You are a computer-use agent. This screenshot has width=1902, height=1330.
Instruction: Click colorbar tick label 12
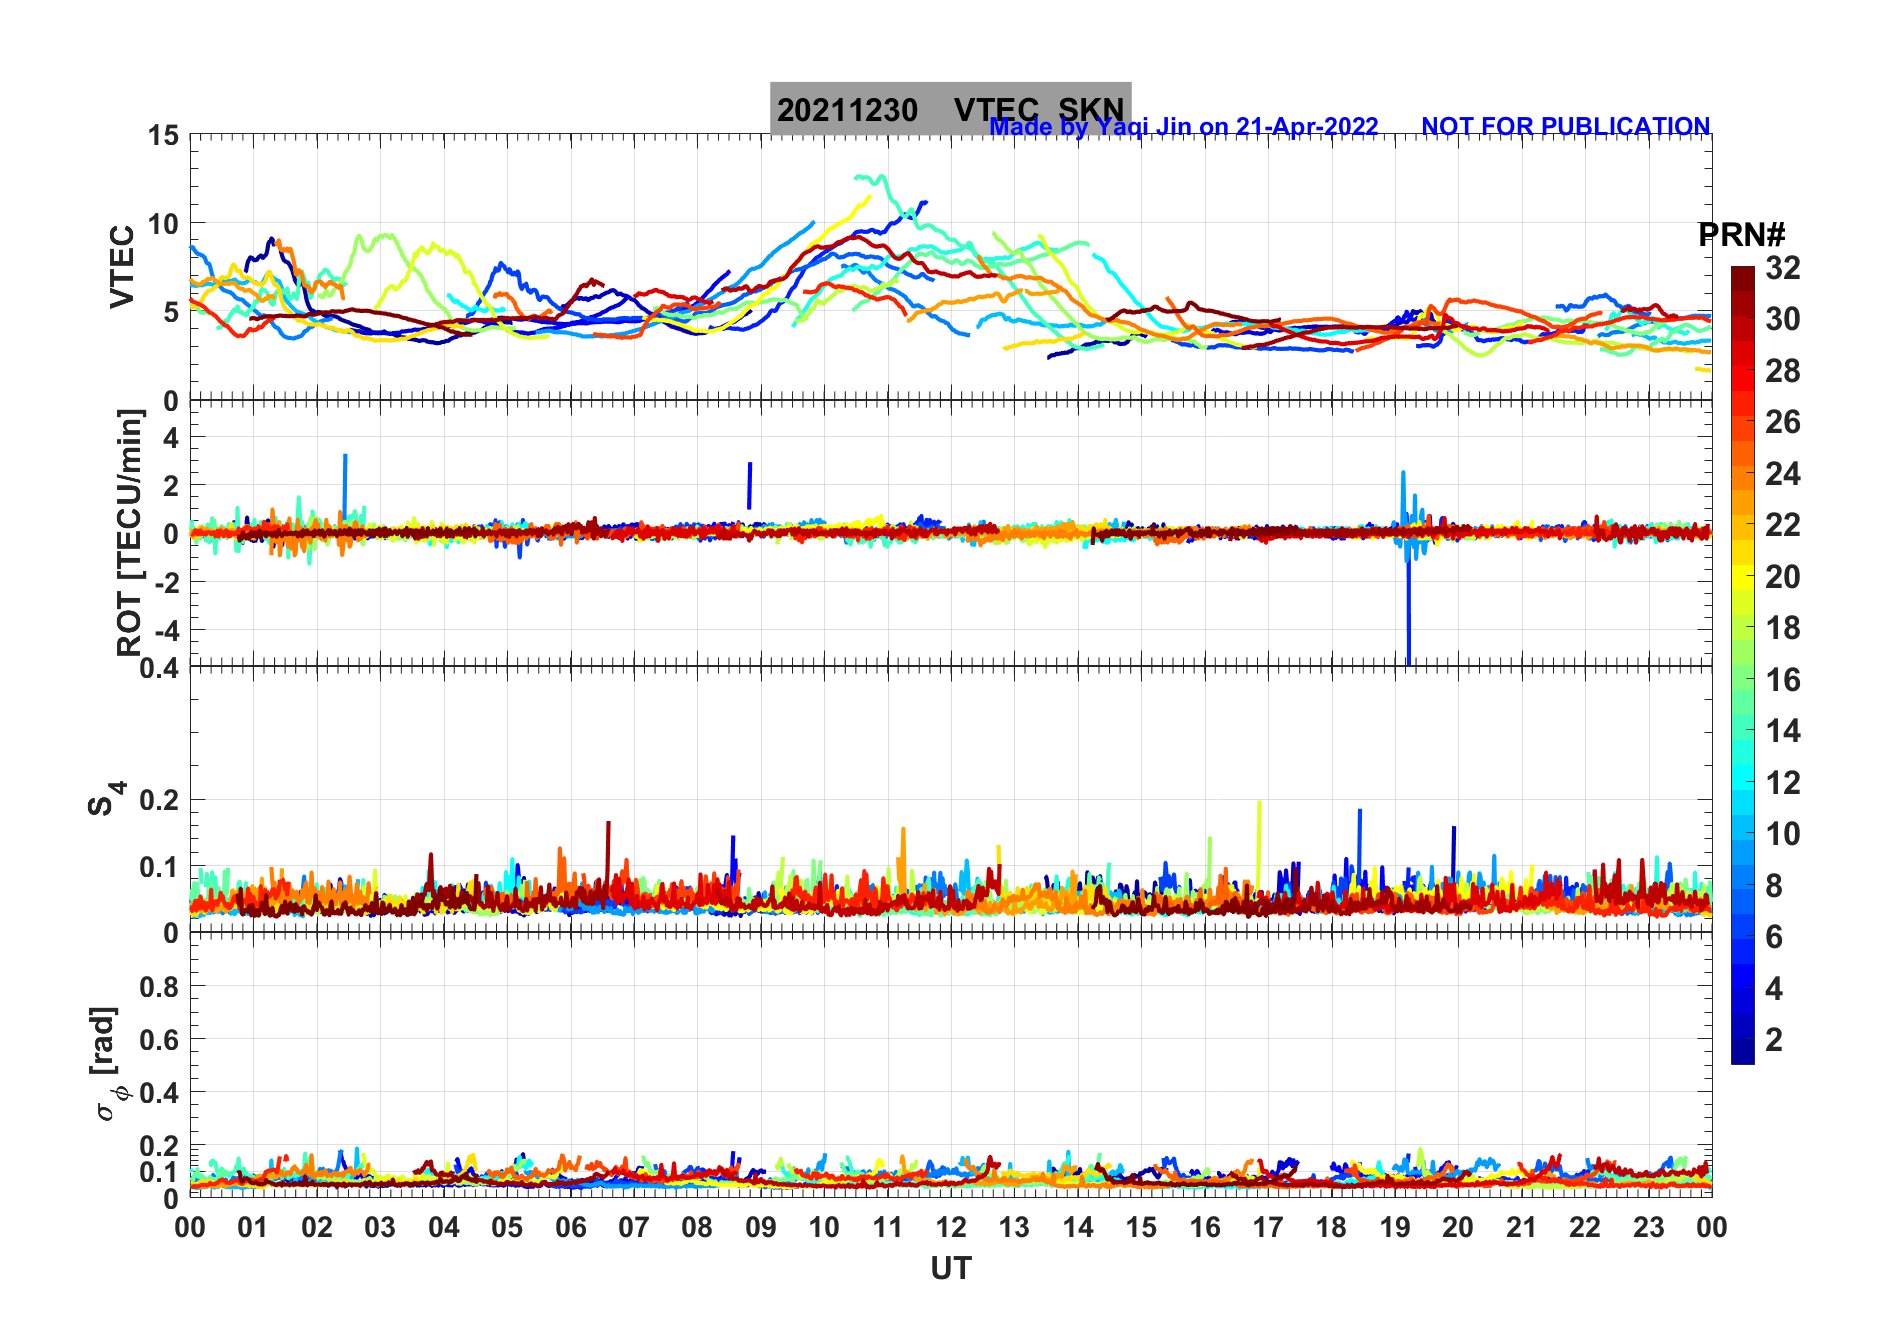[x=1782, y=783]
